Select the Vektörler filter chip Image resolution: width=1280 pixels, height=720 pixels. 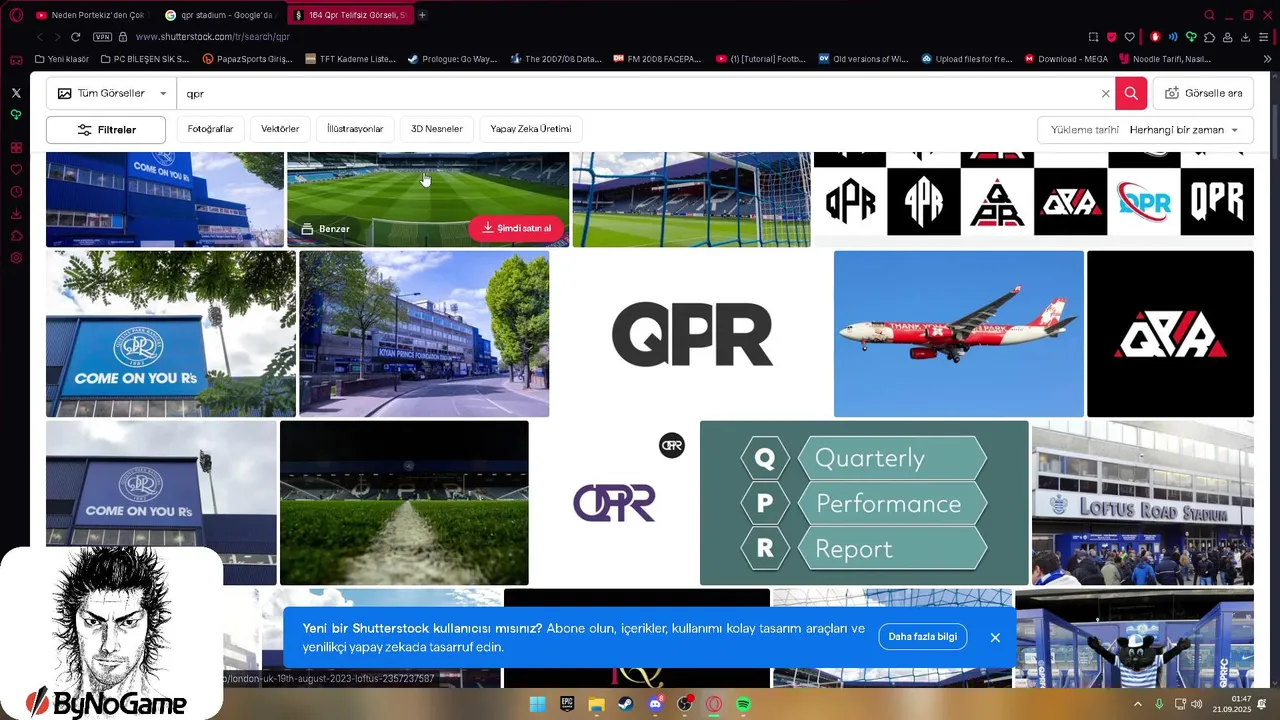pos(280,129)
